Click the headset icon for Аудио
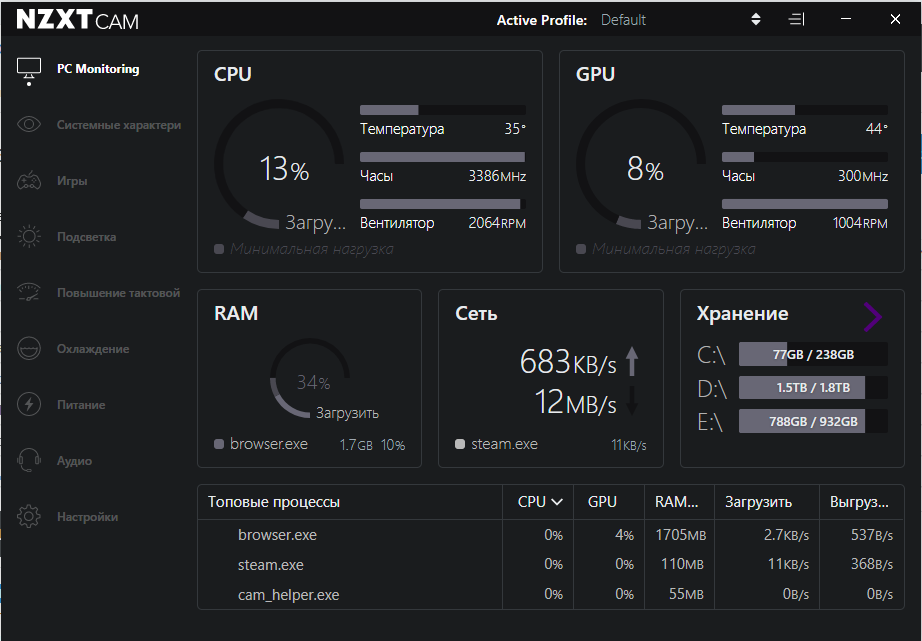Viewport: 922px width, 641px height. 29,460
